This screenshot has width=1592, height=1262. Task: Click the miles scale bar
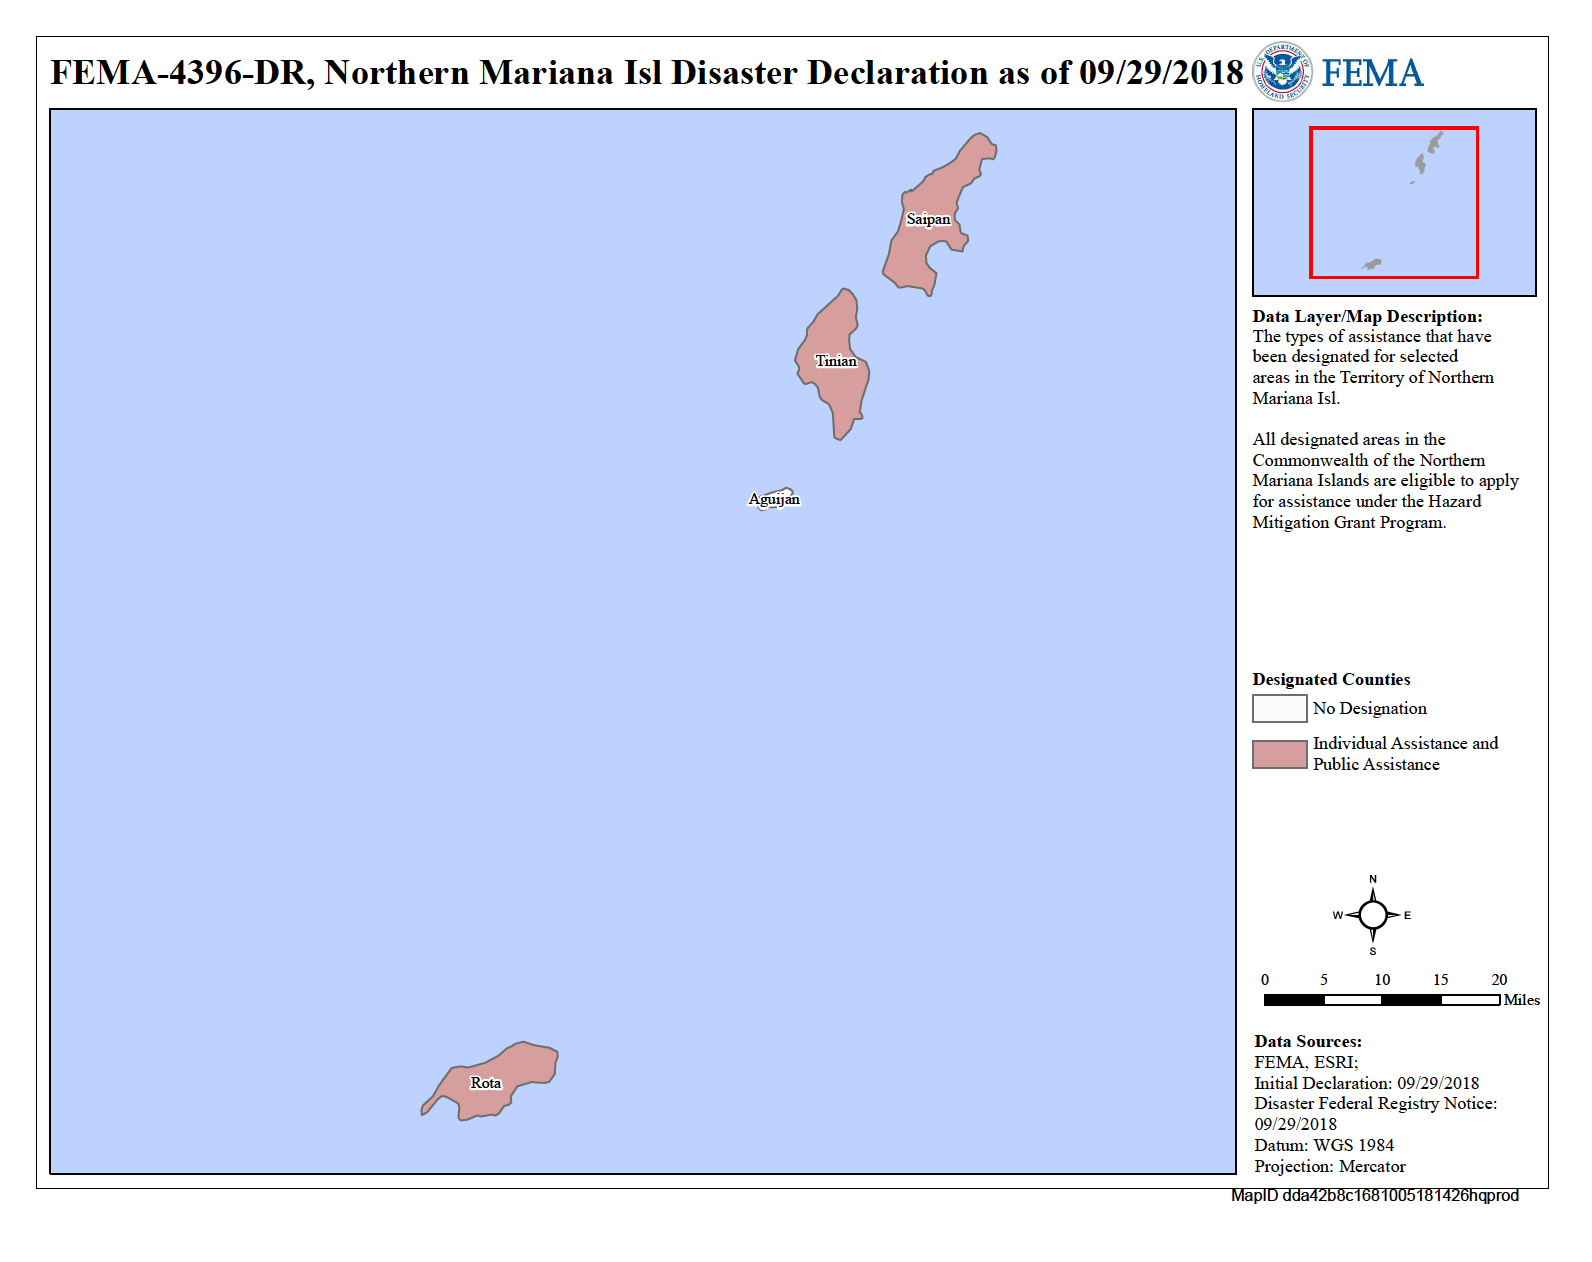click(1382, 1000)
